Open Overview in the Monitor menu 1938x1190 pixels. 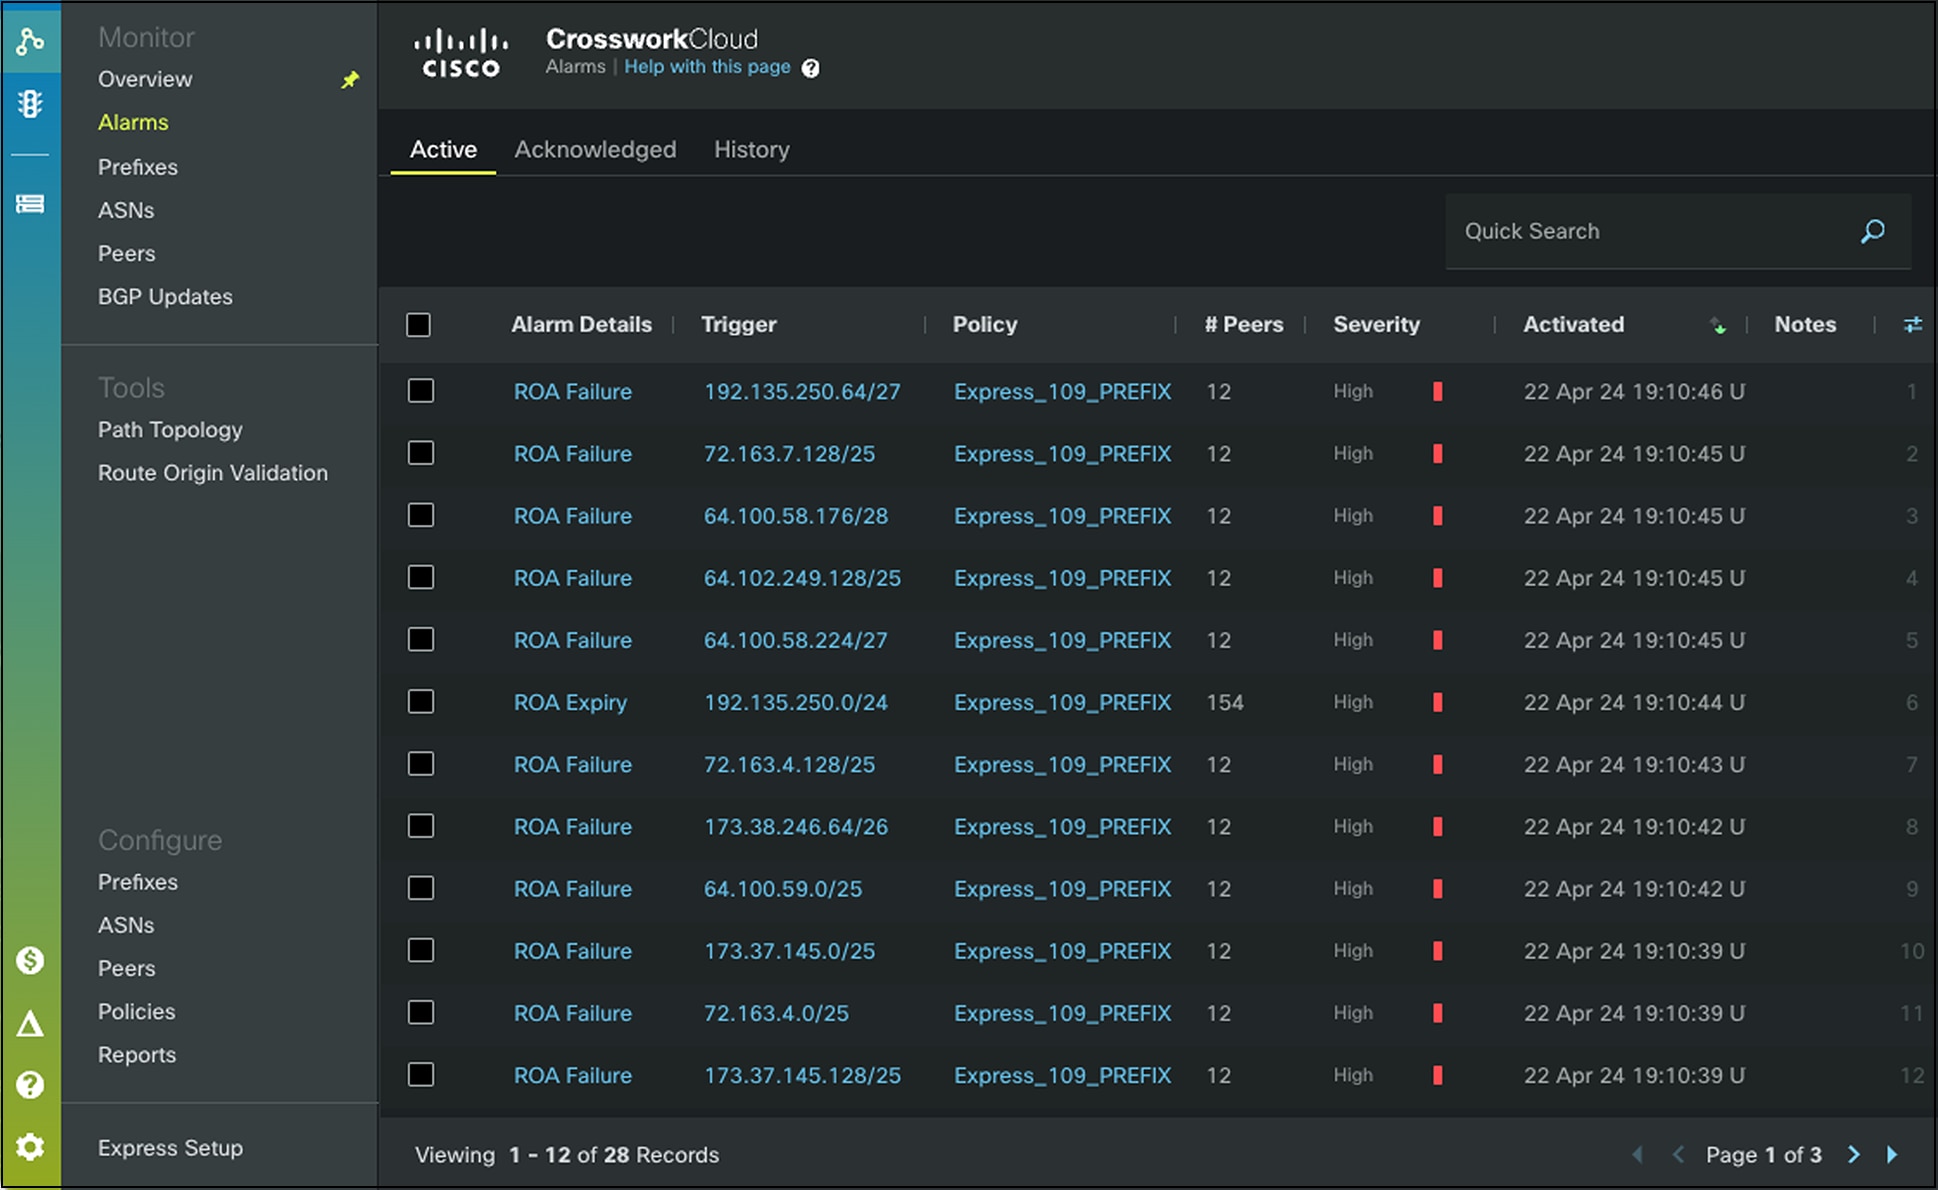click(145, 79)
